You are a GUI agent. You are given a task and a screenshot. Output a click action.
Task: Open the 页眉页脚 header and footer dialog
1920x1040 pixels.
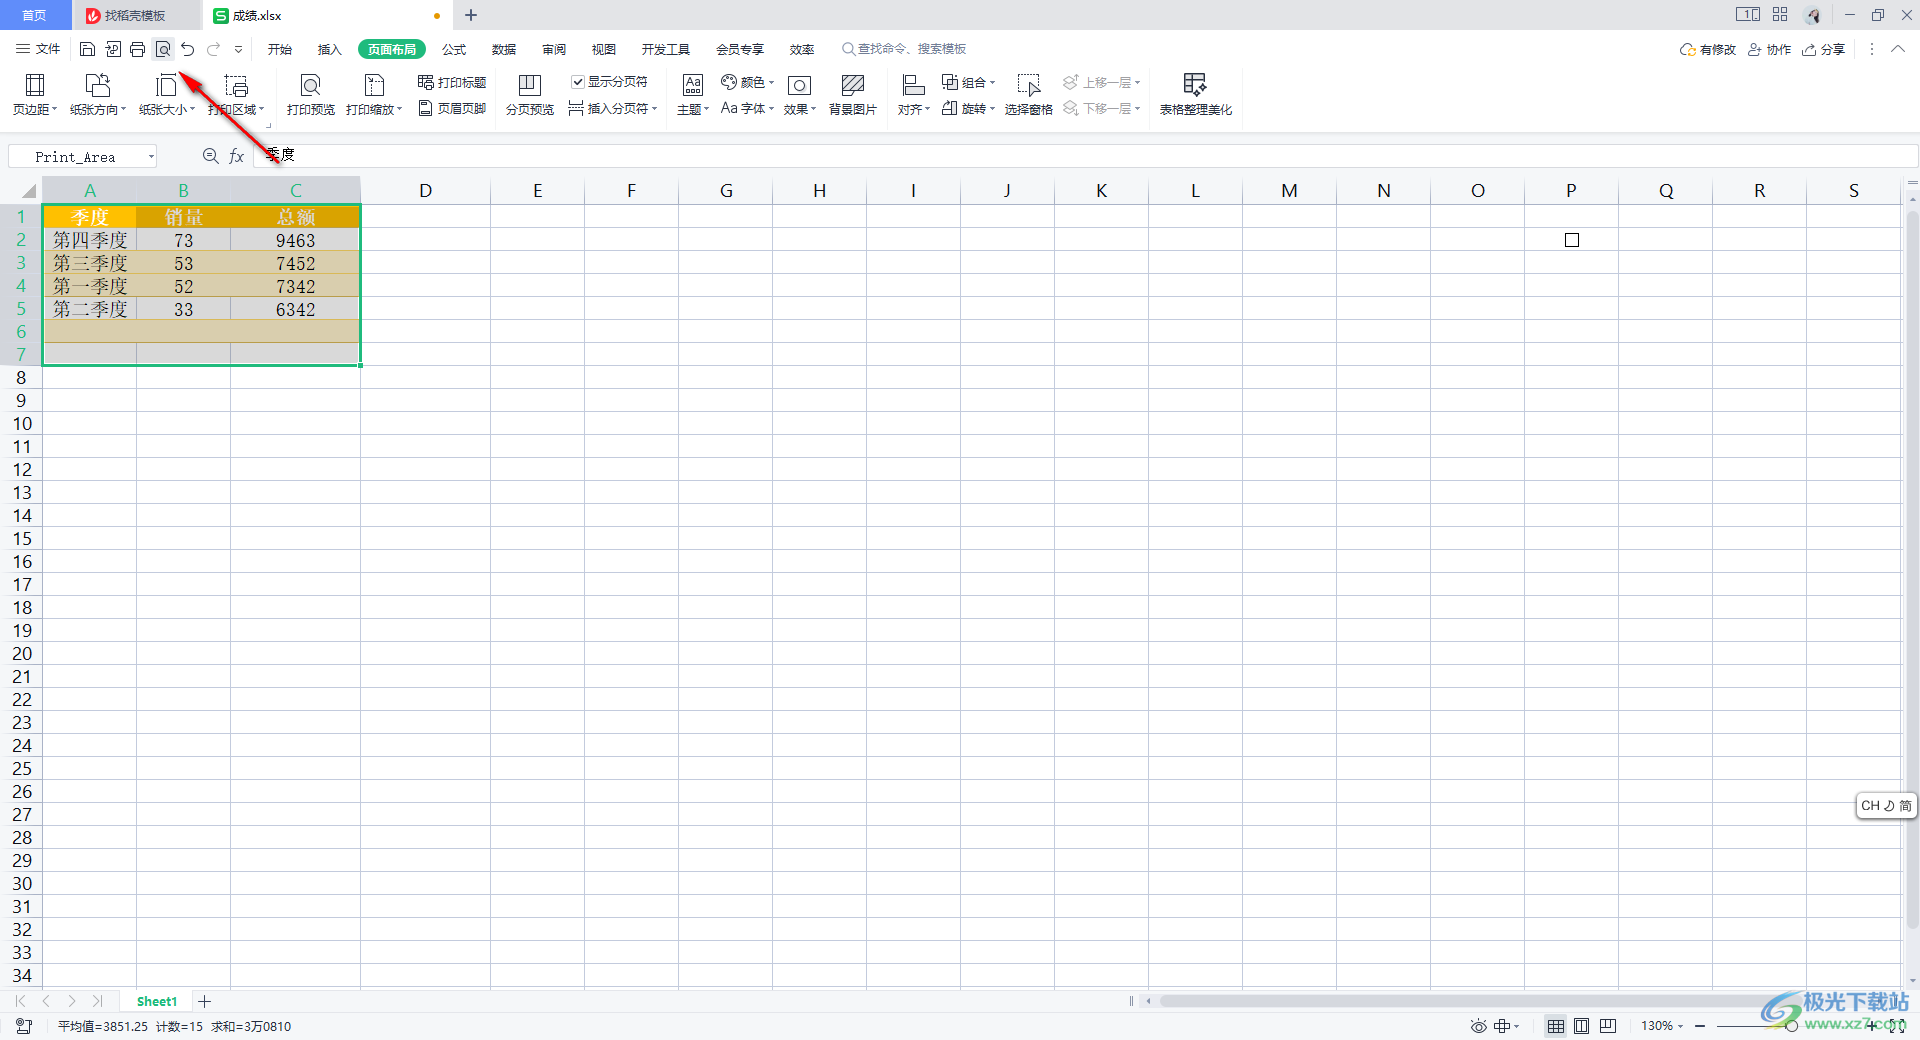click(x=452, y=108)
